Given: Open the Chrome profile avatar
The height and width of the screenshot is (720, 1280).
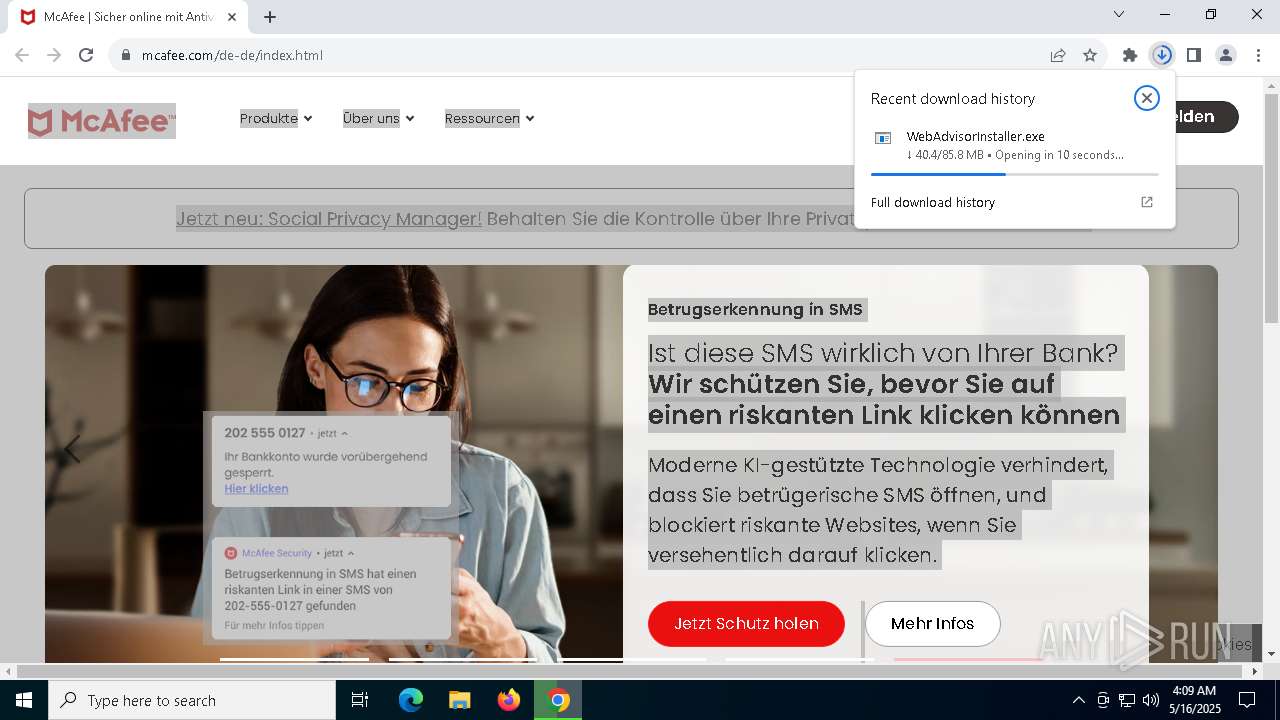Looking at the screenshot, I should tap(1226, 55).
